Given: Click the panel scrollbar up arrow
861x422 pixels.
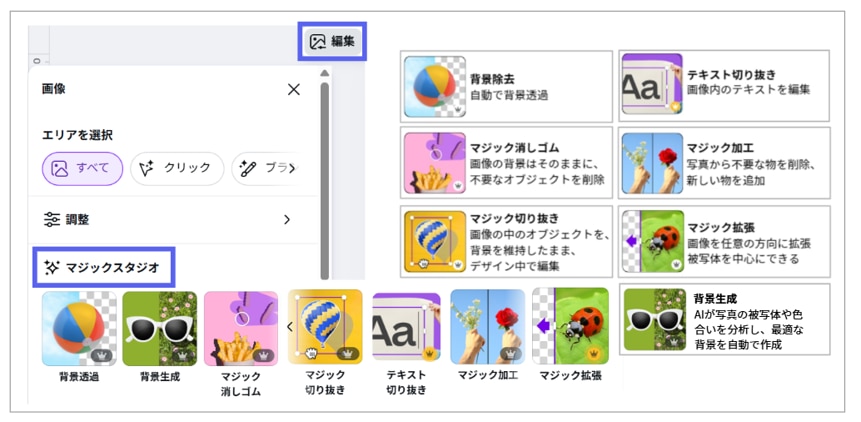Looking at the screenshot, I should [x=325, y=73].
